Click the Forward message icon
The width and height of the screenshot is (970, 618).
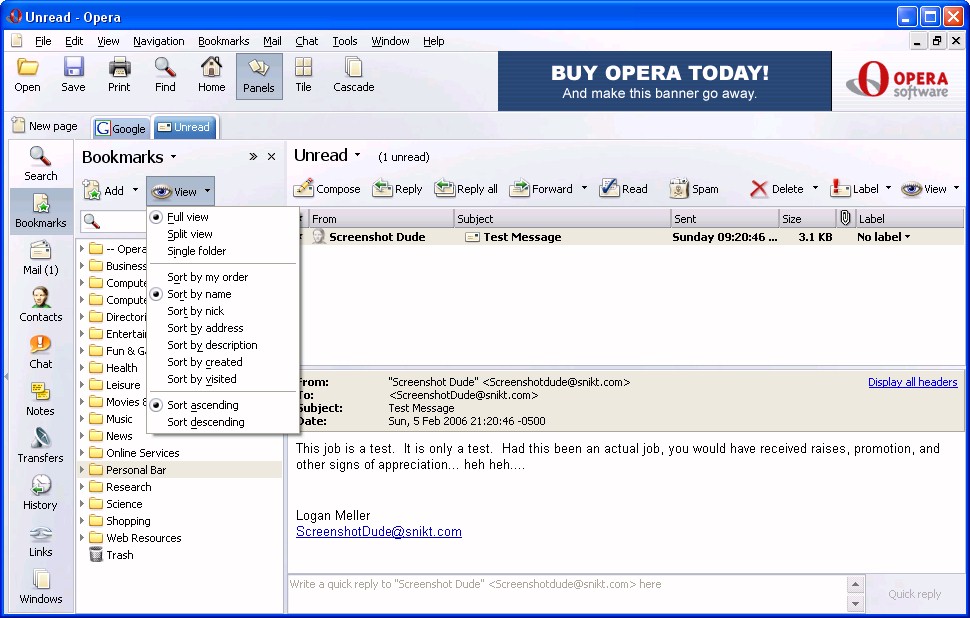520,188
